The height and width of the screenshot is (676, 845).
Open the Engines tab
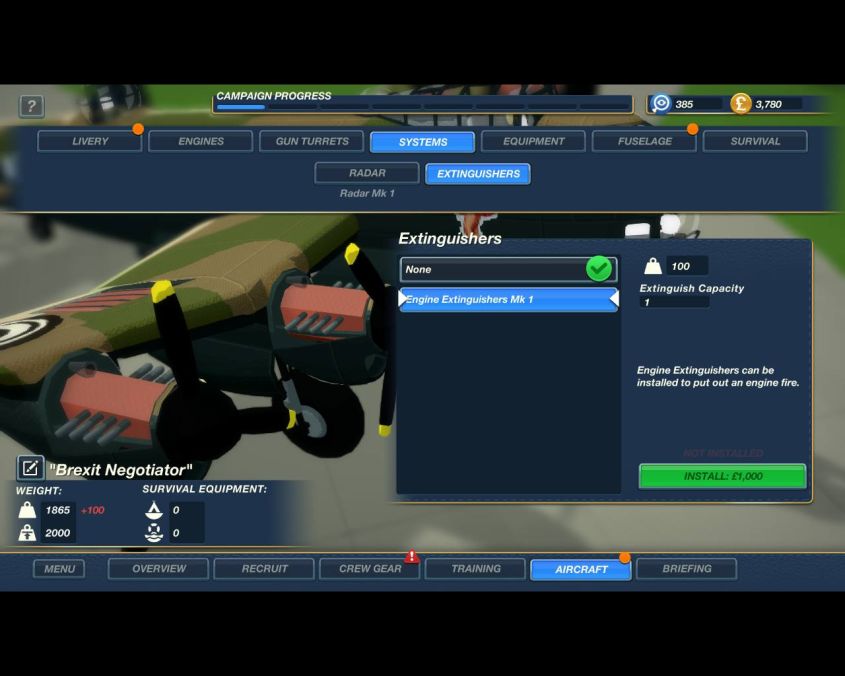tap(200, 141)
